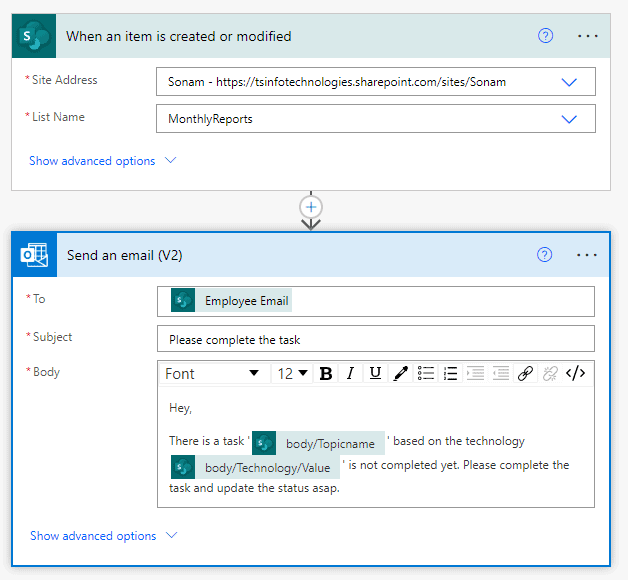Open help for Send an email (V2)
Image resolution: width=628 pixels, height=580 pixels.
[544, 255]
